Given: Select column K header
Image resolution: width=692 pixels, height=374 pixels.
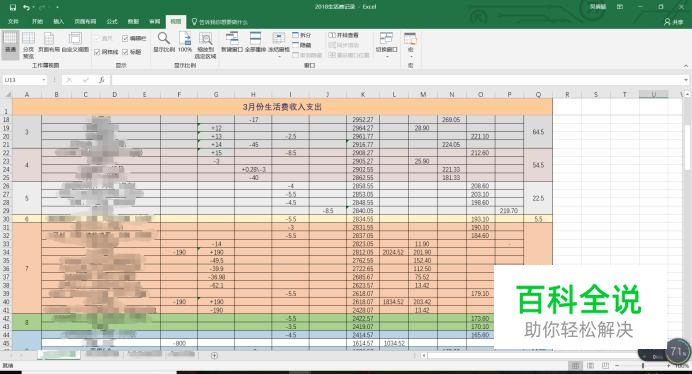Looking at the screenshot, I should 363,94.
